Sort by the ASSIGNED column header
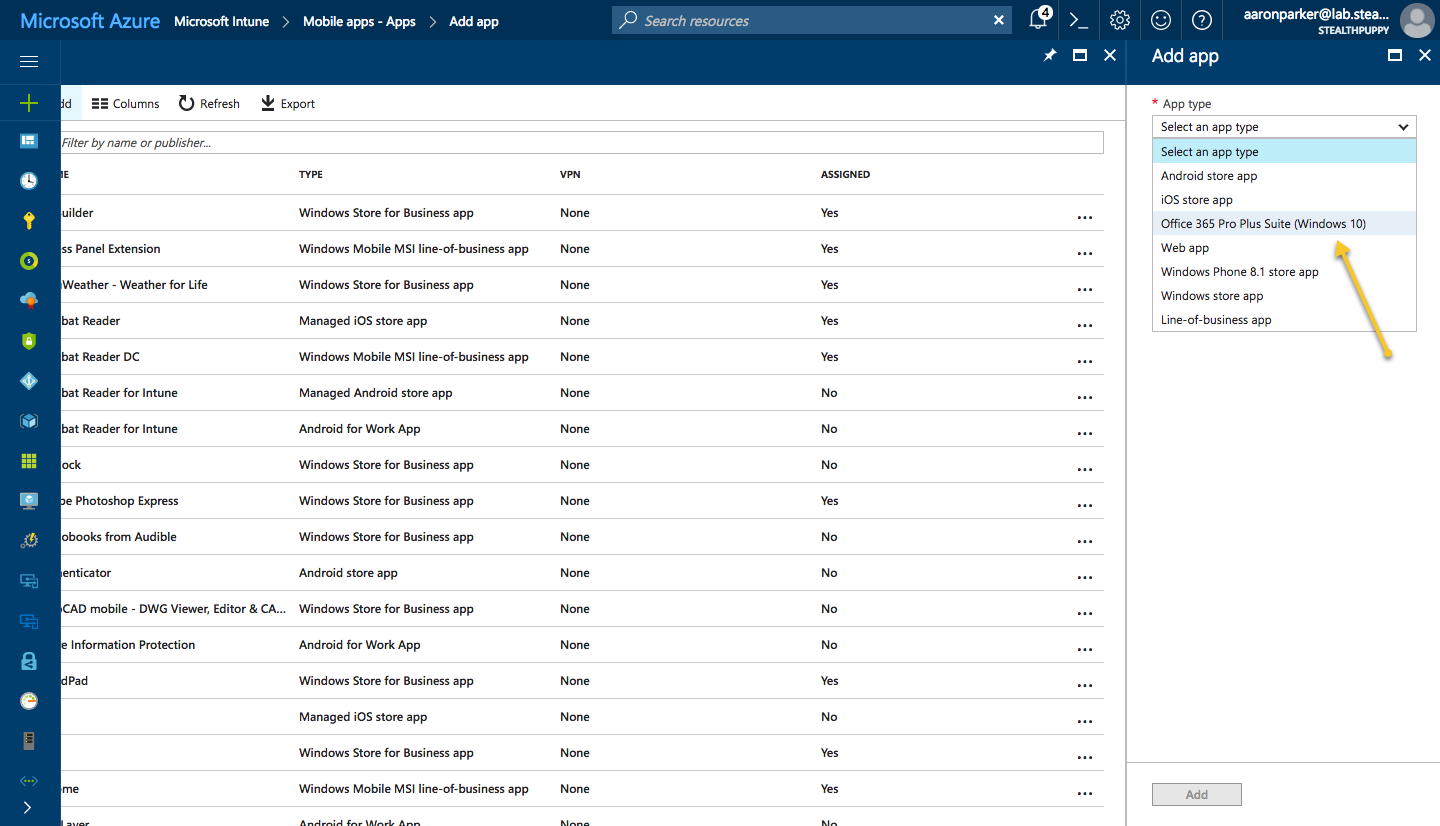 click(x=845, y=175)
